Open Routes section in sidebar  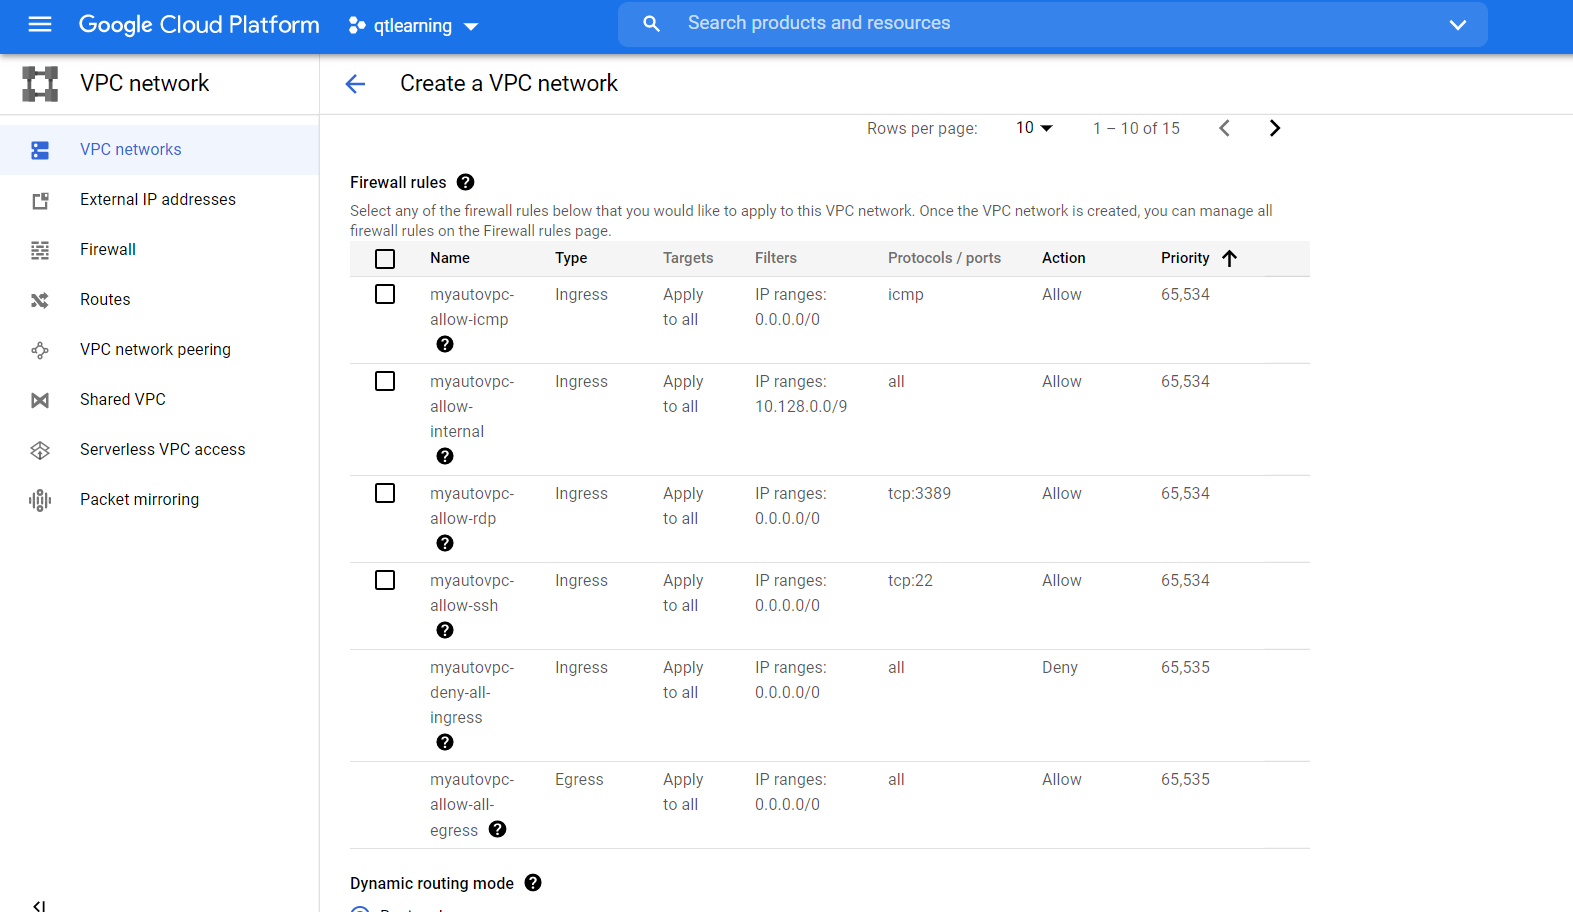[x=160, y=300]
